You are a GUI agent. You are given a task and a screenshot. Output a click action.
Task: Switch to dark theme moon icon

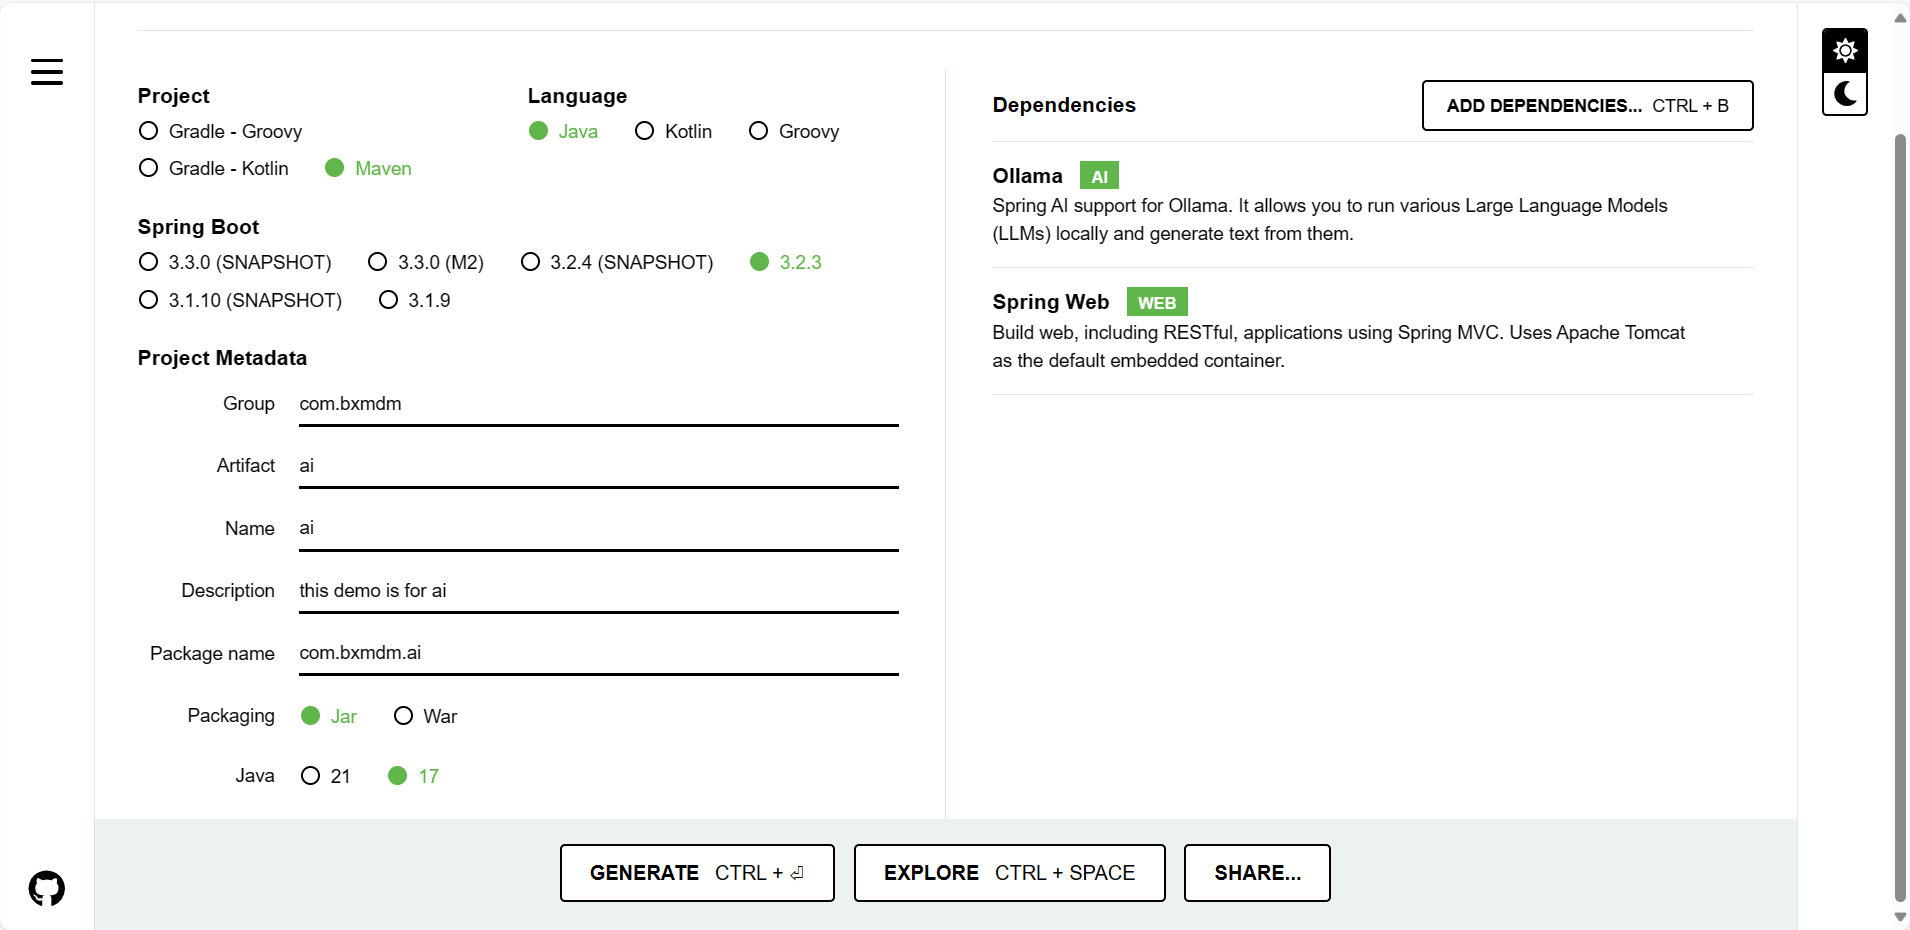(1845, 94)
